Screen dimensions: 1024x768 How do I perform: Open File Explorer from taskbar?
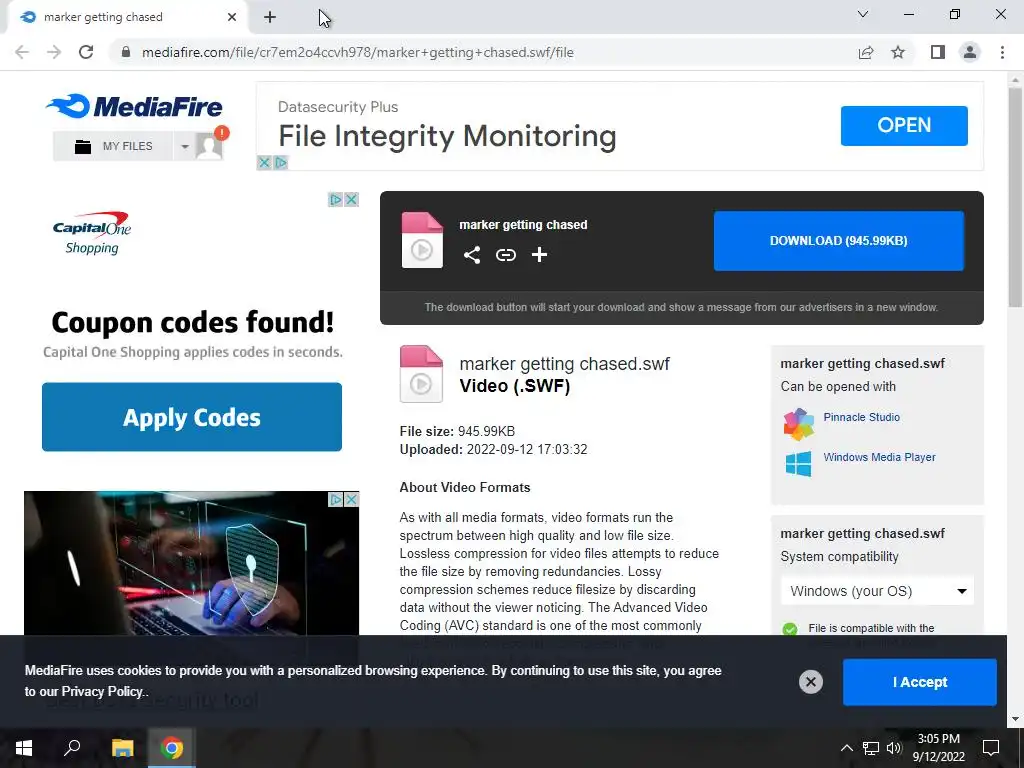point(122,748)
